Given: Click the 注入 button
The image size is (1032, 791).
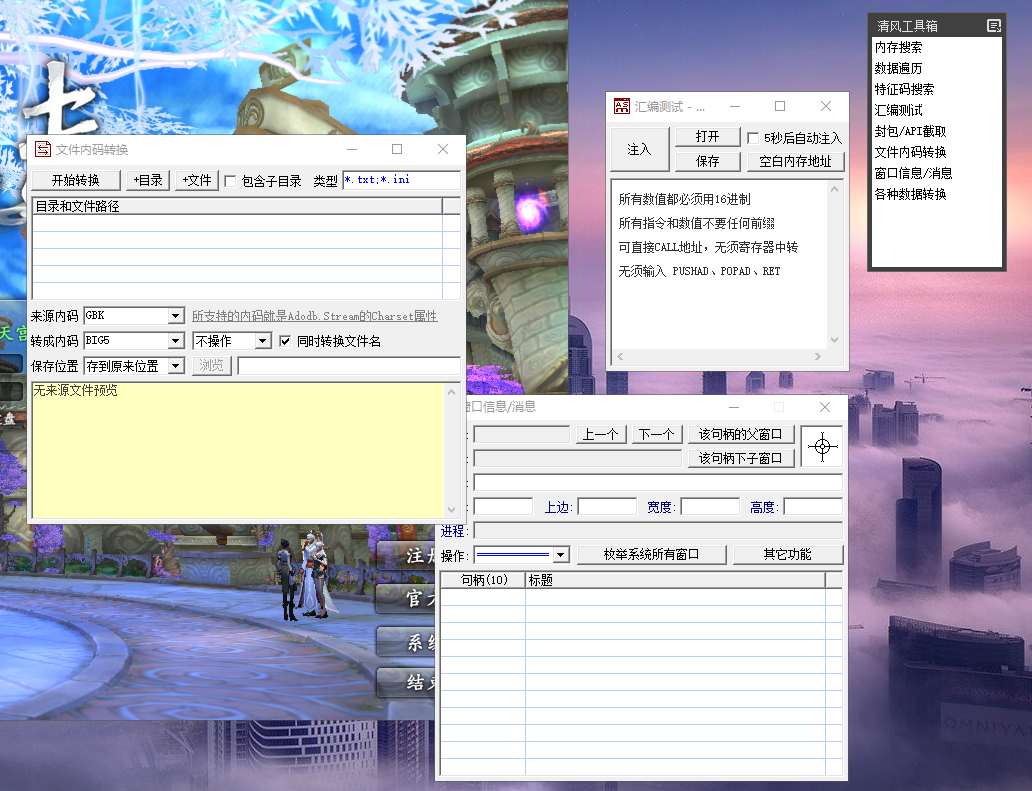Looking at the screenshot, I should [x=639, y=149].
